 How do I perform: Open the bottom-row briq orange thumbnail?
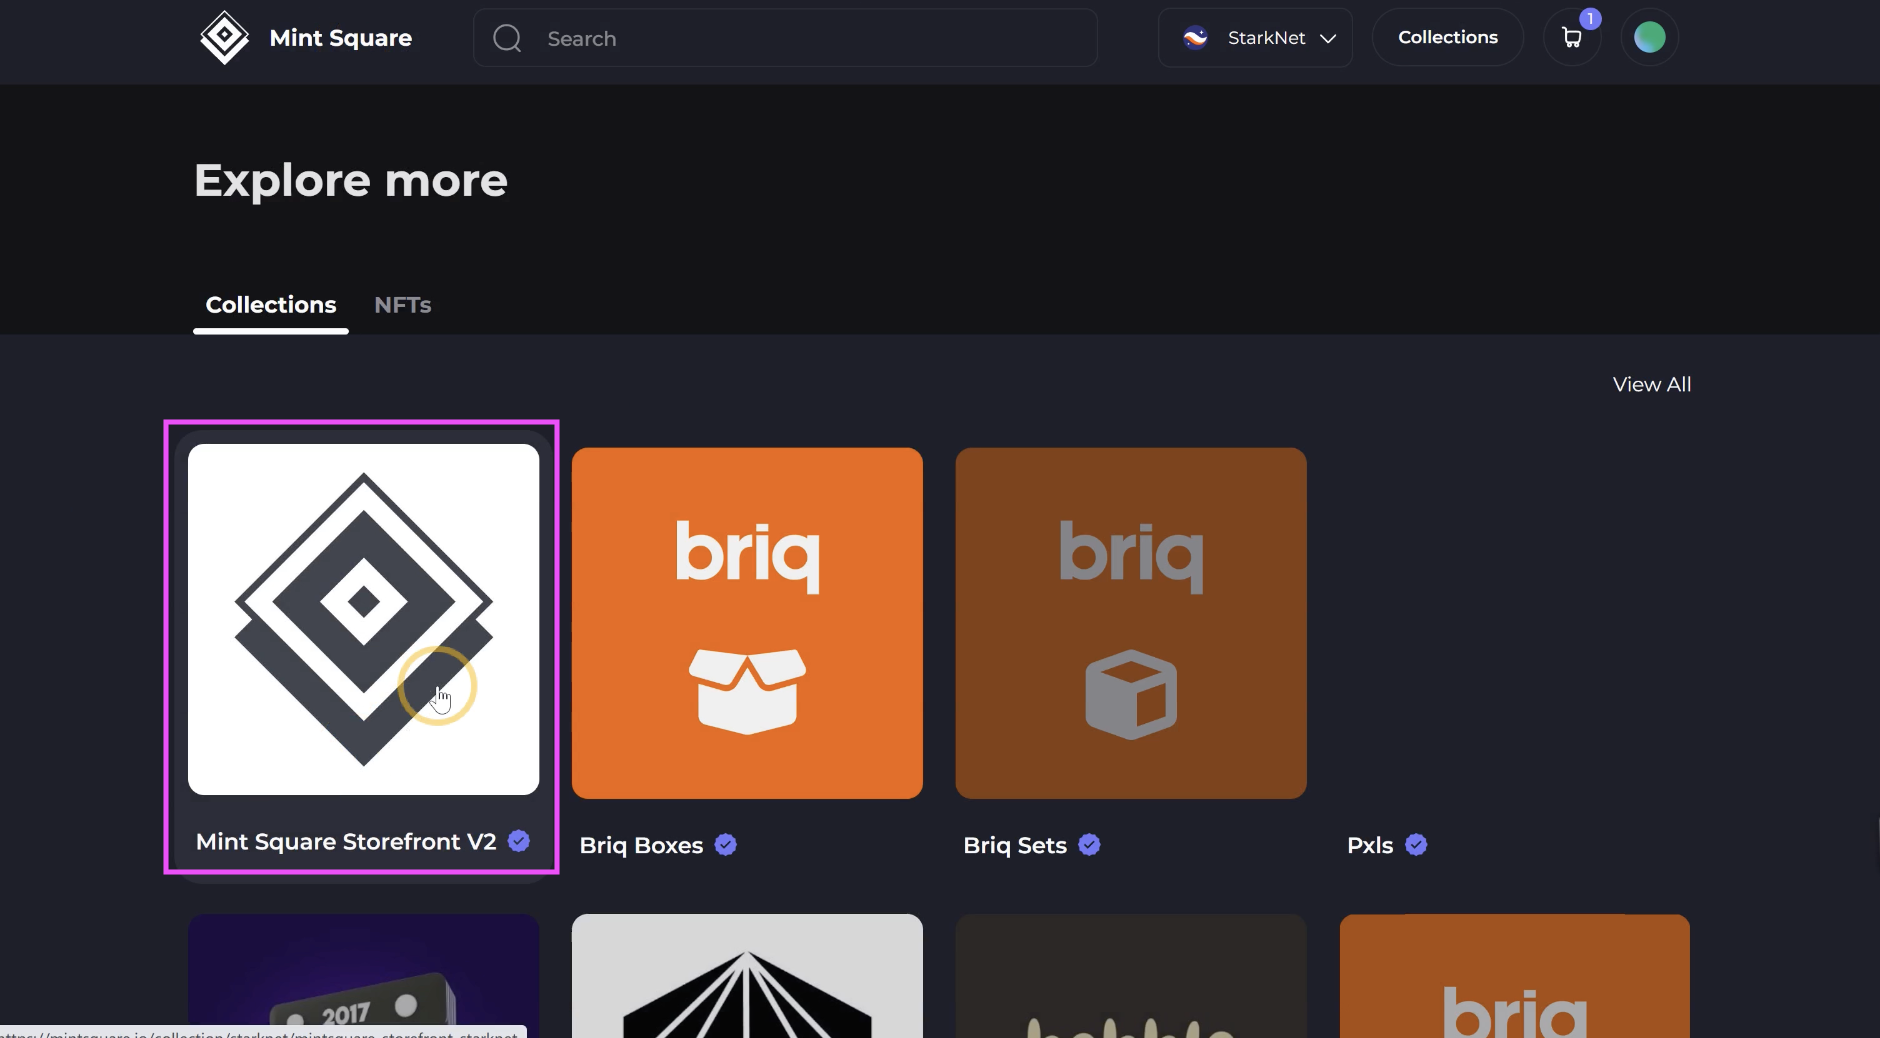click(x=1515, y=976)
